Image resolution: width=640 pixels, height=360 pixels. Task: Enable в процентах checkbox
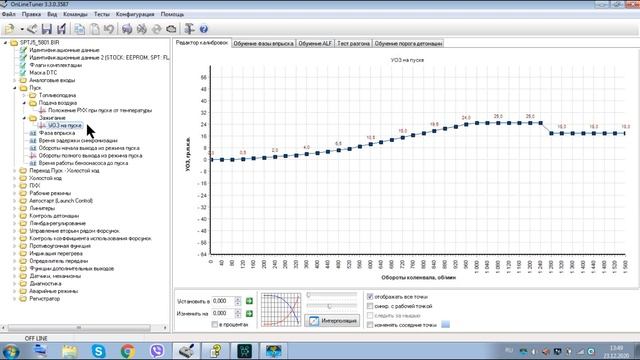coord(215,324)
